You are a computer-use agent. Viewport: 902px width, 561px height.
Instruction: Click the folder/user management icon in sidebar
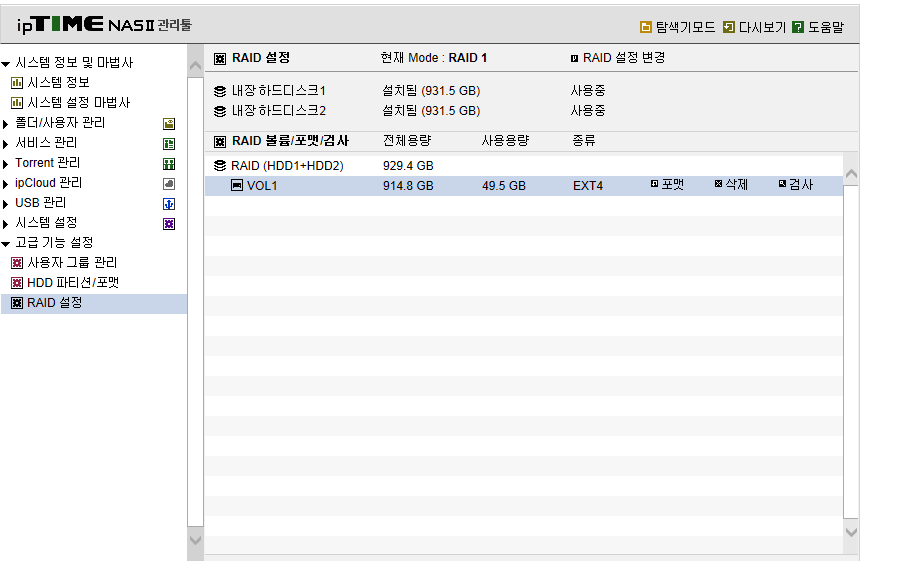point(169,124)
